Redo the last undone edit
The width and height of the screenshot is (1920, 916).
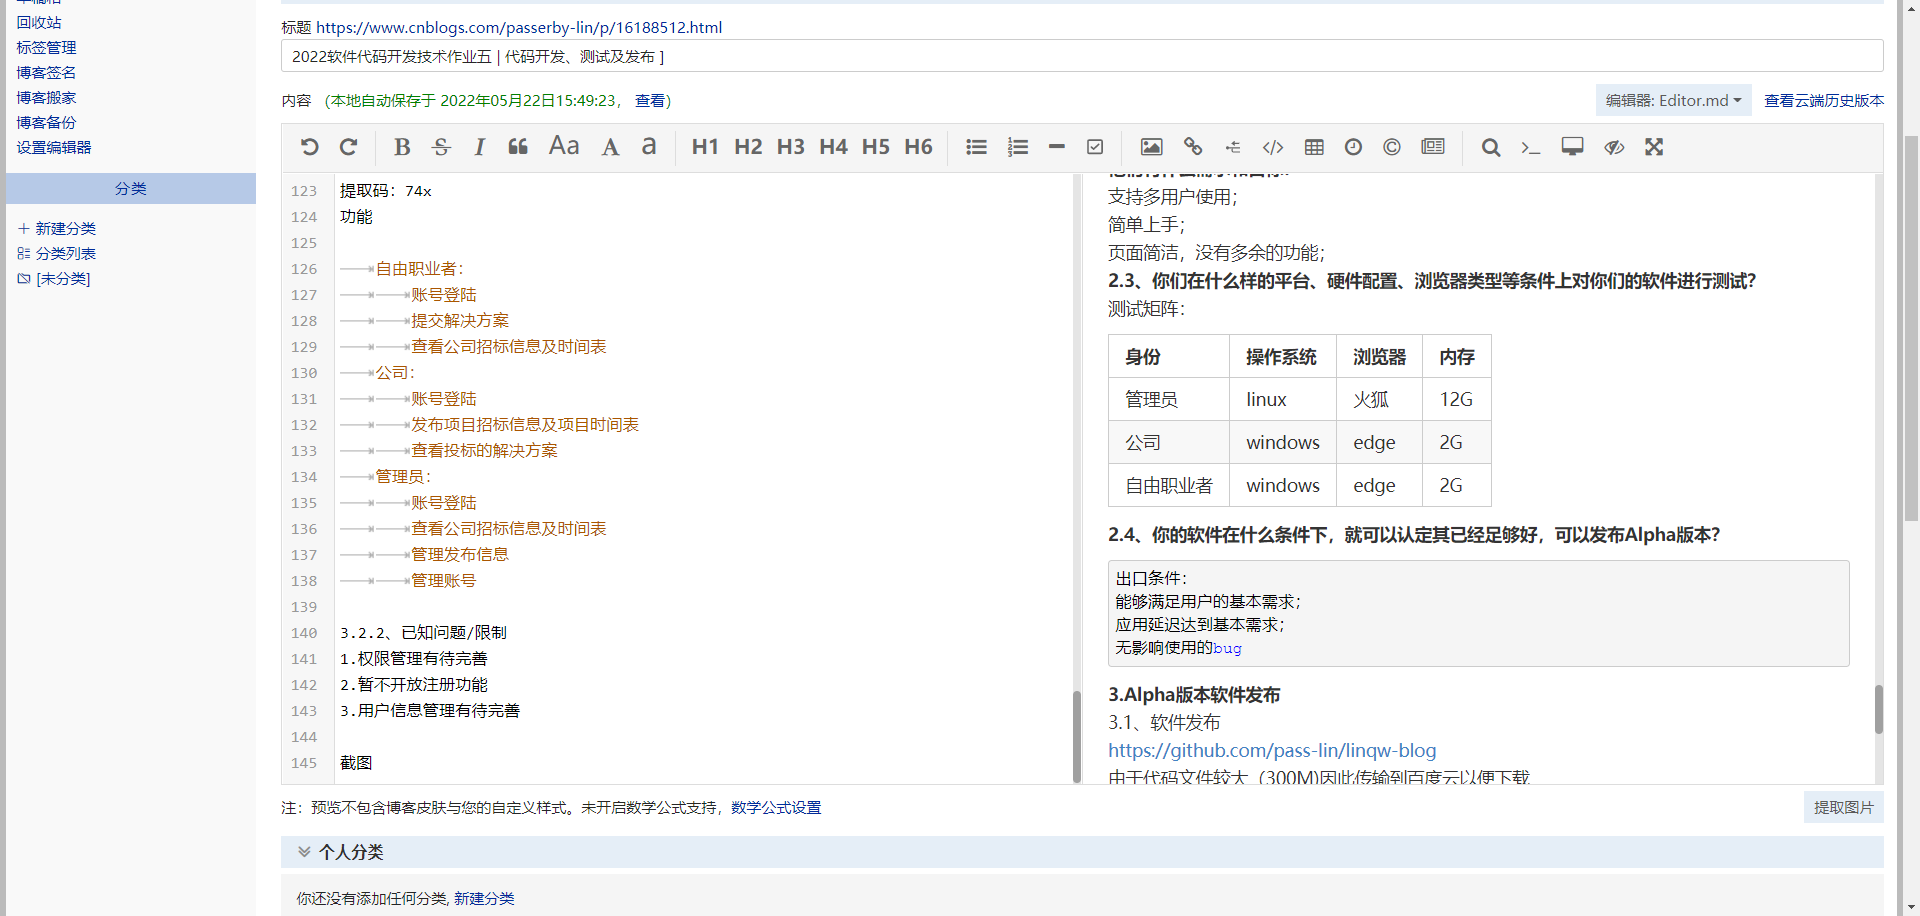click(x=348, y=147)
